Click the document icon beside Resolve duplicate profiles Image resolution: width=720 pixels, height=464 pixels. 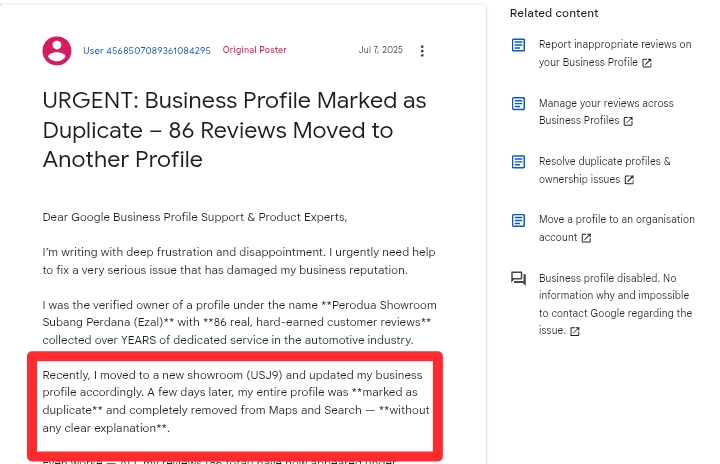[518, 162]
